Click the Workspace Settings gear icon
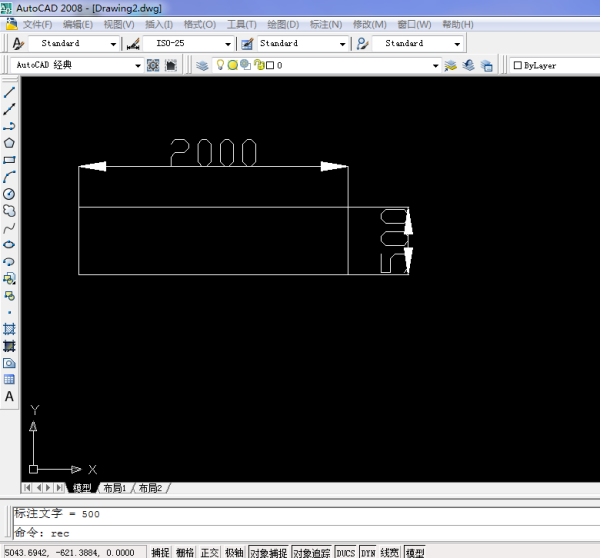Screen dimensions: 600x558 (153, 65)
